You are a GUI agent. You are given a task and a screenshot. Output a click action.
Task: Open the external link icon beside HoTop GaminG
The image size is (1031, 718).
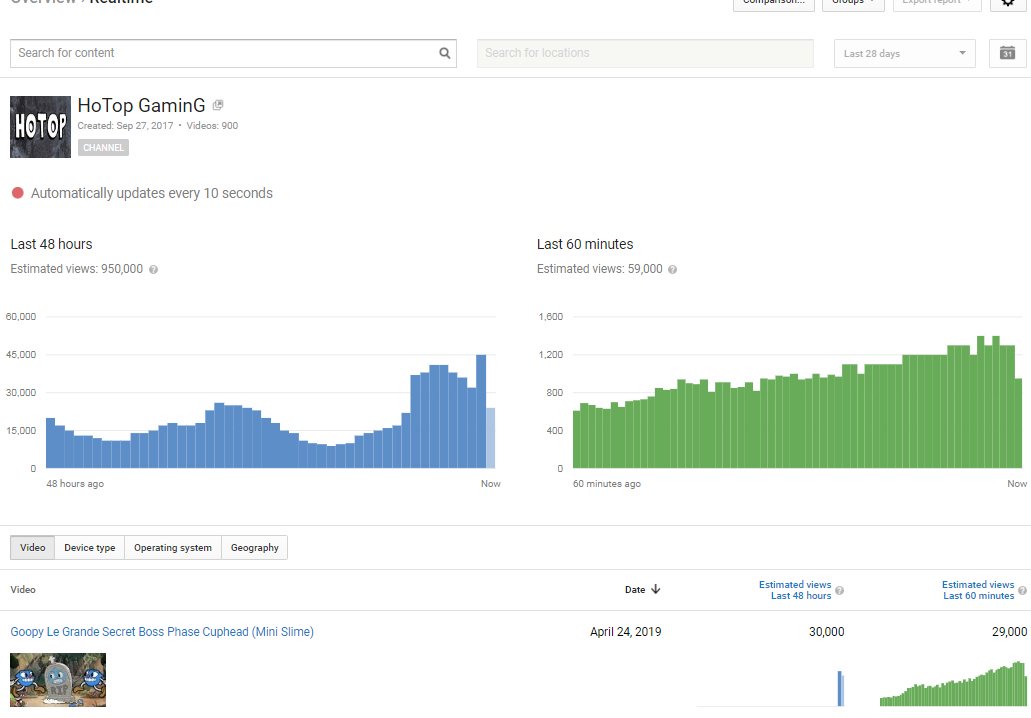[218, 105]
